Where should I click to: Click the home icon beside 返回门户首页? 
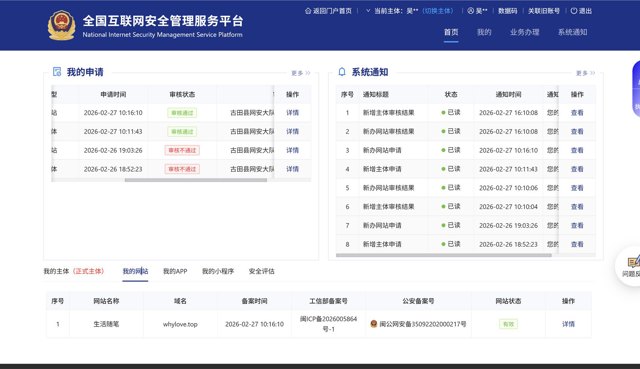tap(308, 11)
